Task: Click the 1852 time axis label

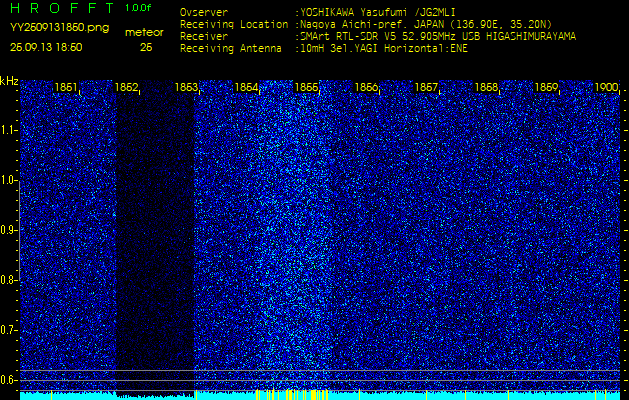Action: [x=126, y=87]
